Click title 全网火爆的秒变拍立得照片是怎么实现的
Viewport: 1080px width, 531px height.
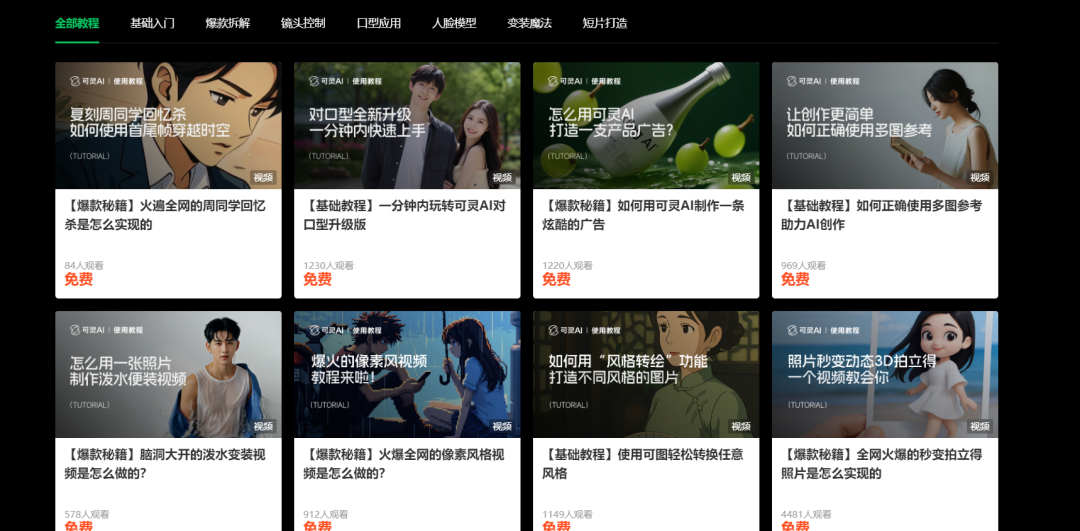[882, 464]
